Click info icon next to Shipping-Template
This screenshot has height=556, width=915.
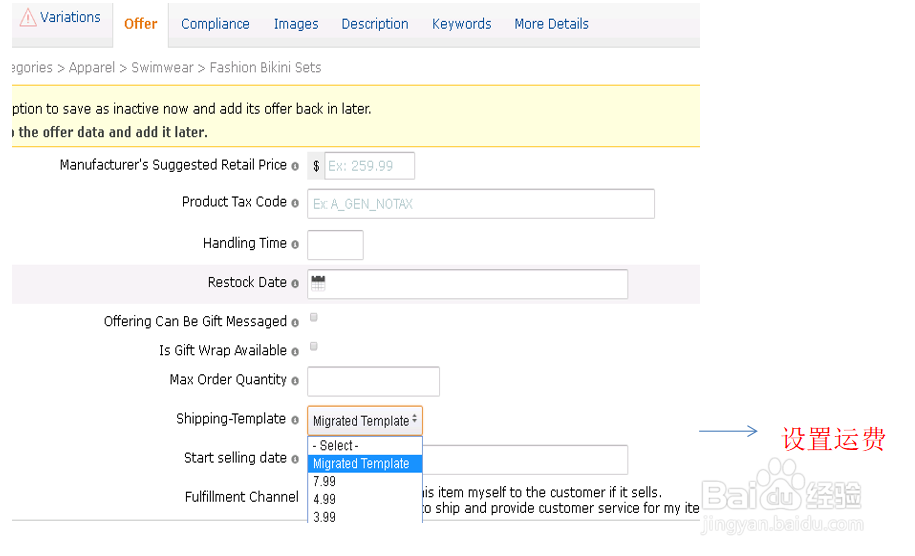coord(295,420)
